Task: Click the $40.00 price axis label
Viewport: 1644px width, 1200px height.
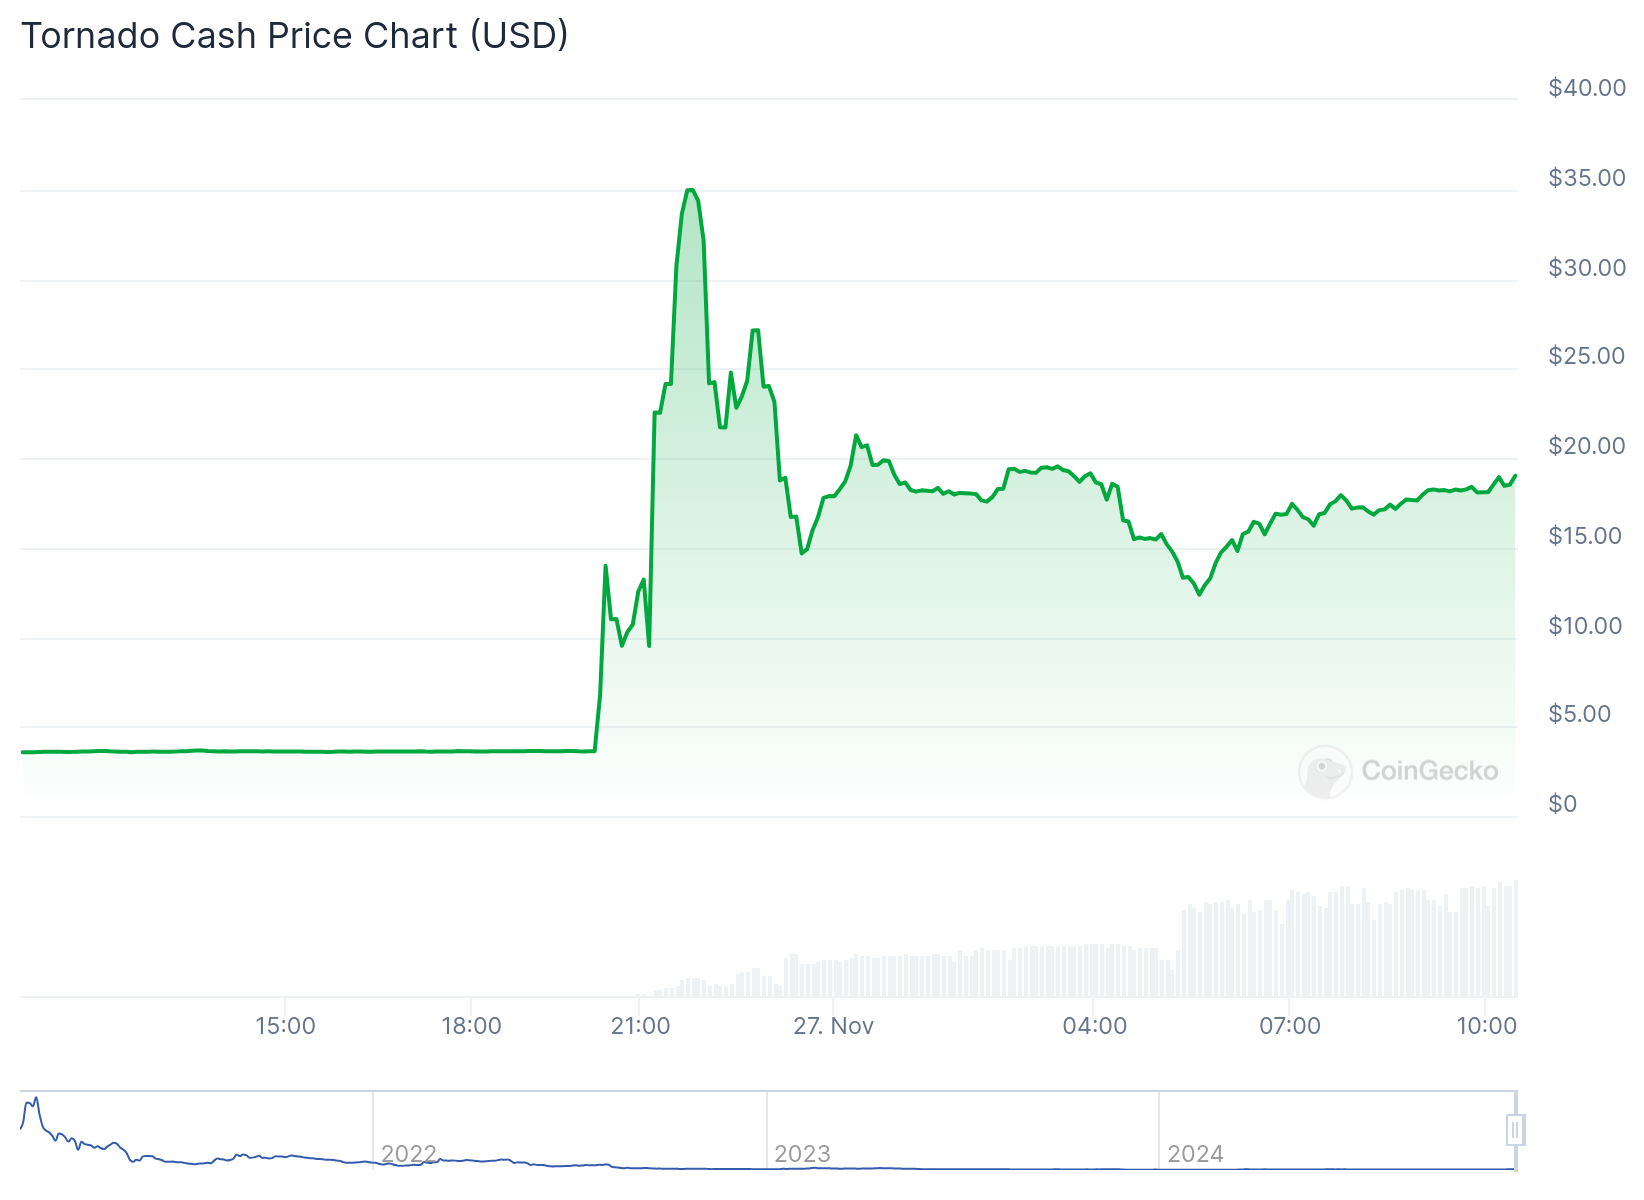Action: [1586, 88]
